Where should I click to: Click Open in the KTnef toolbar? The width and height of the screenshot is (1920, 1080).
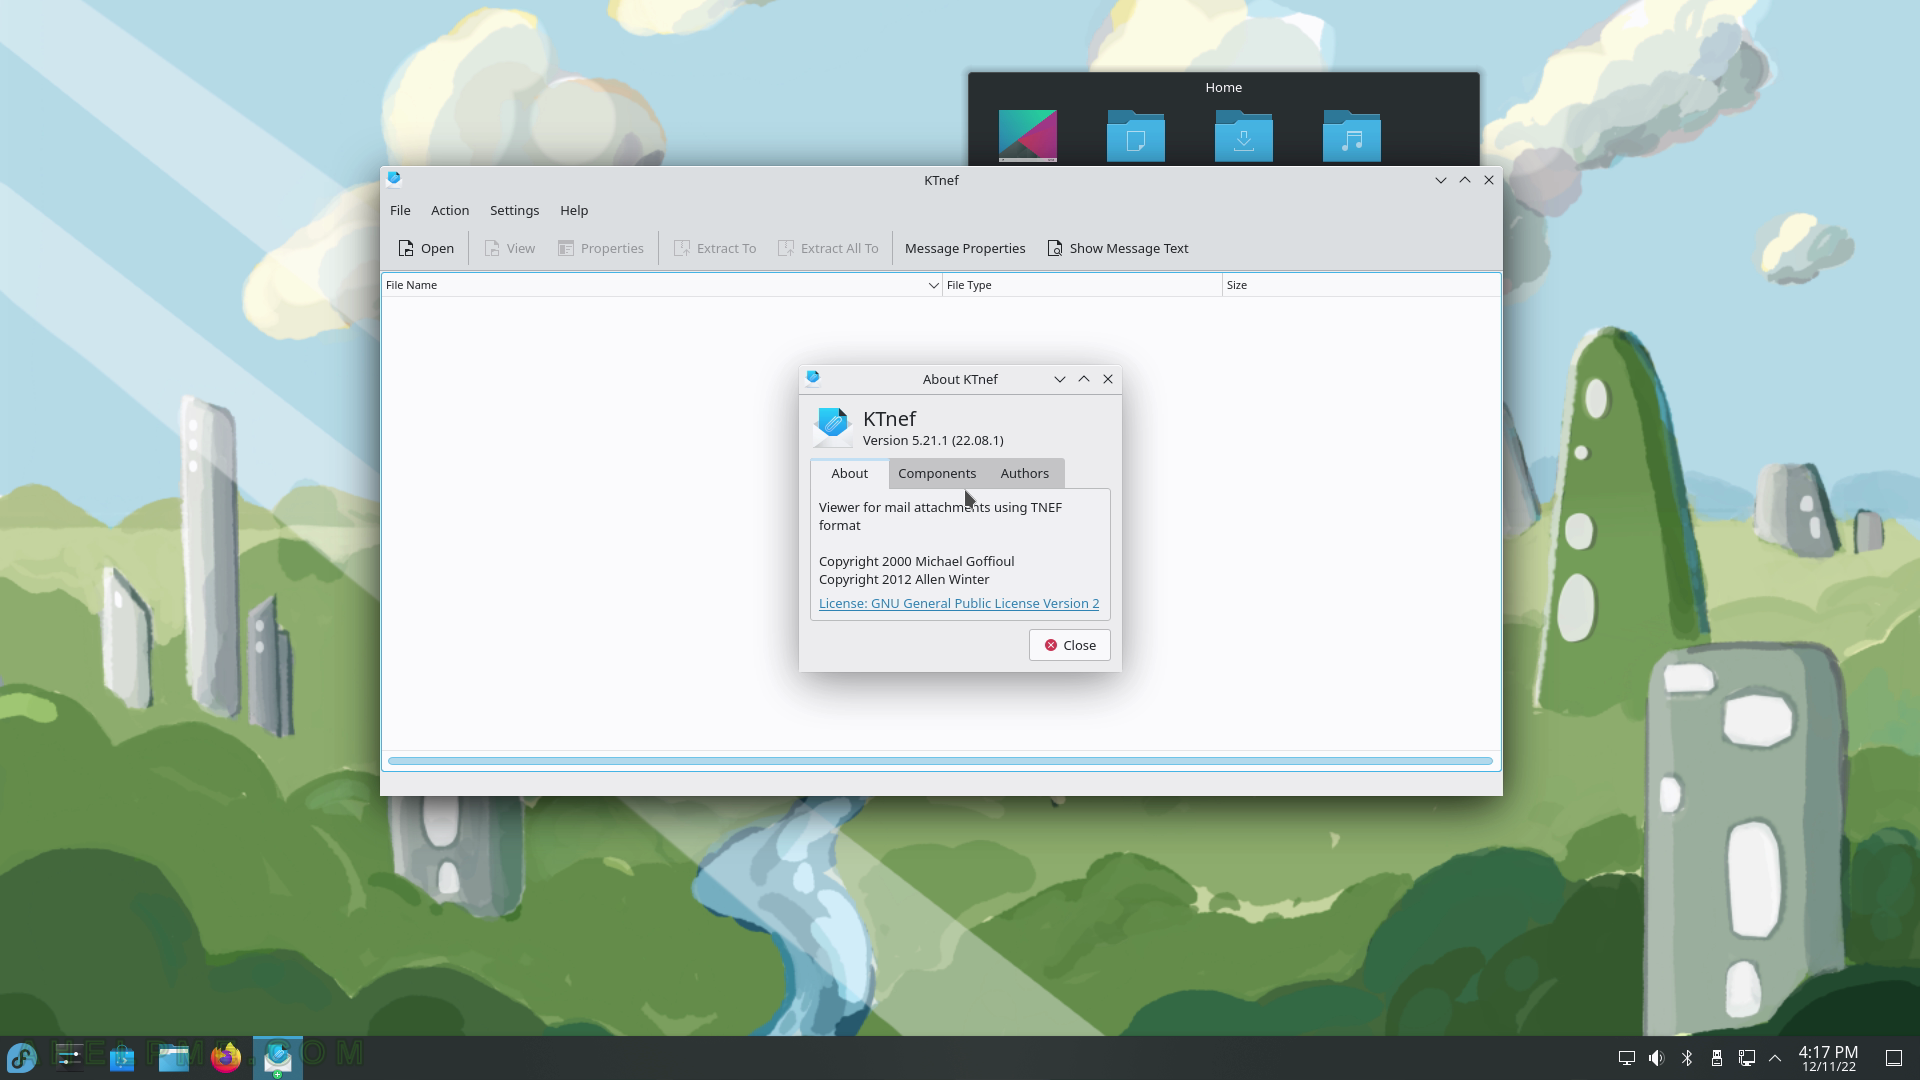[x=426, y=248]
